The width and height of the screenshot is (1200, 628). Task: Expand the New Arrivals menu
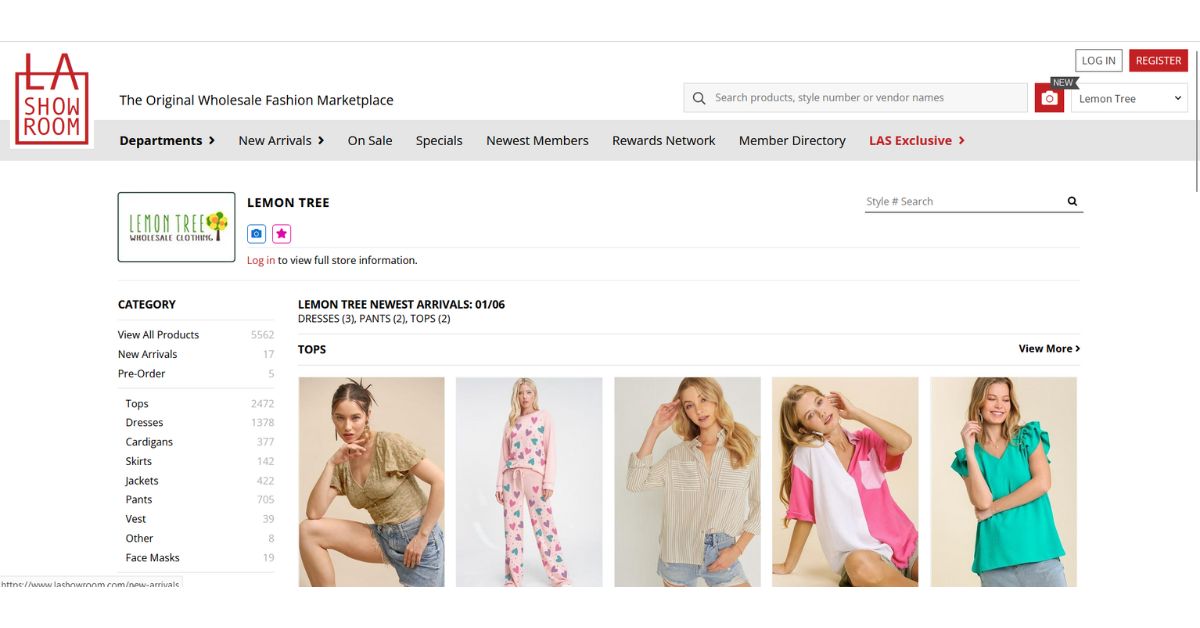(x=281, y=141)
